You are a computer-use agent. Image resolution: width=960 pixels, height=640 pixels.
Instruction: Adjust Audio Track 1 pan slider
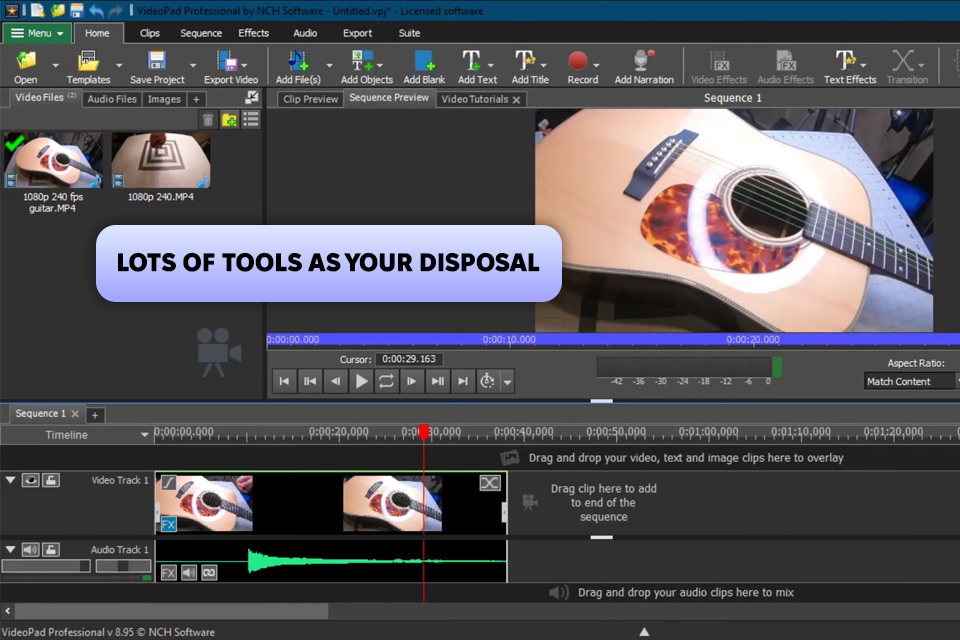click(x=123, y=566)
